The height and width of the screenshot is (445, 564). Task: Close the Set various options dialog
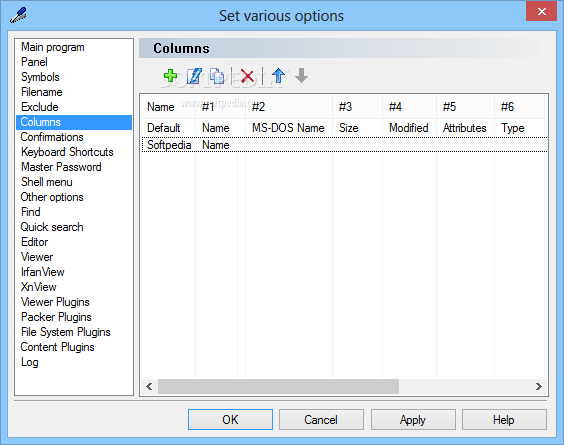(541, 12)
